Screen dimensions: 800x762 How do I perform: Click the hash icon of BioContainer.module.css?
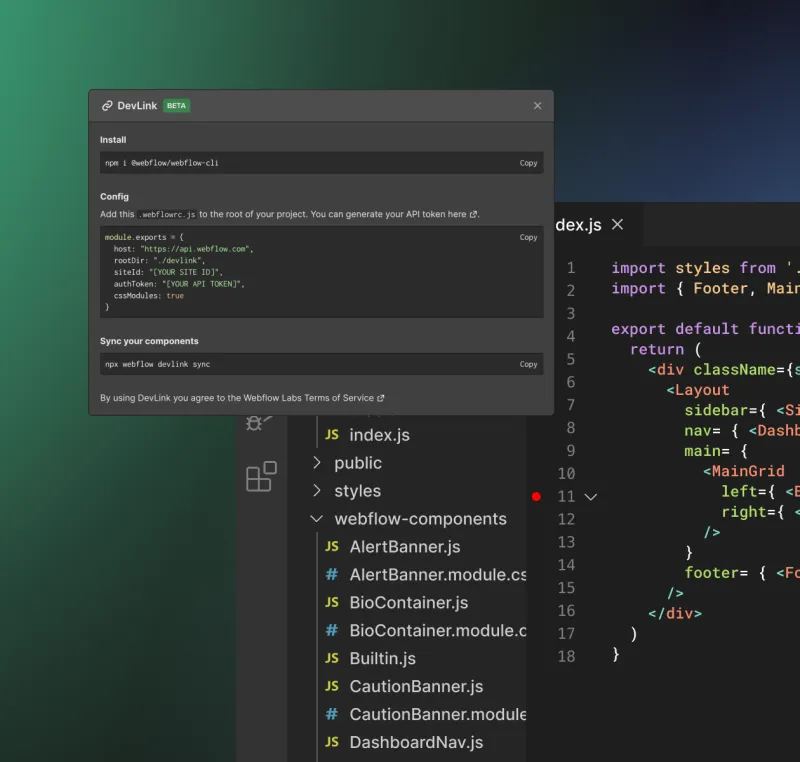333,630
